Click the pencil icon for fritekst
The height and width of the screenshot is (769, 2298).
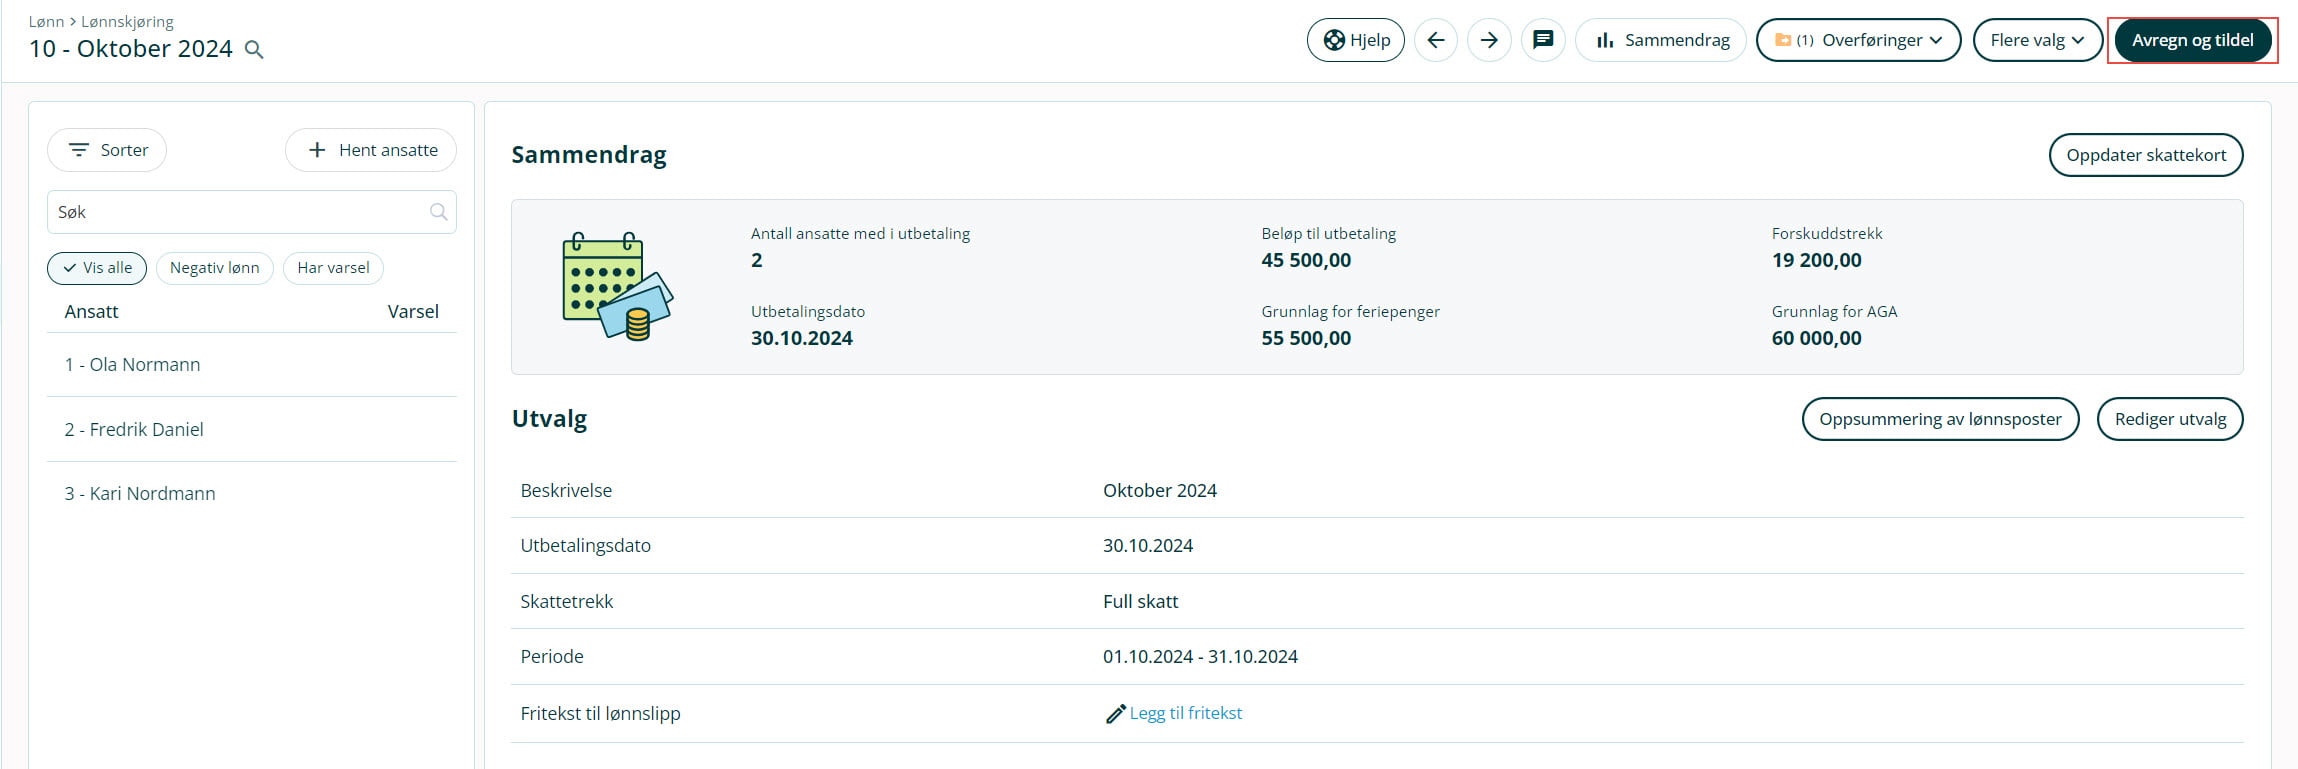(1115, 714)
